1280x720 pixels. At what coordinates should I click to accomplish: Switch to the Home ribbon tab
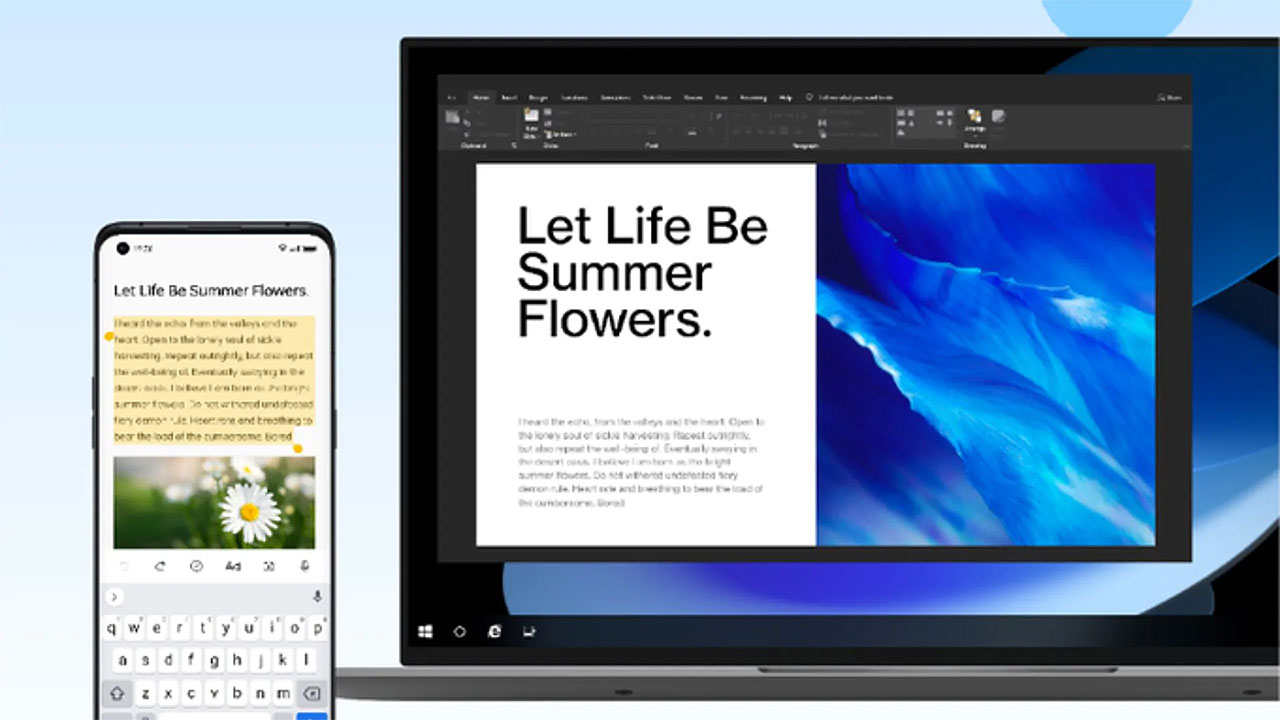(481, 97)
